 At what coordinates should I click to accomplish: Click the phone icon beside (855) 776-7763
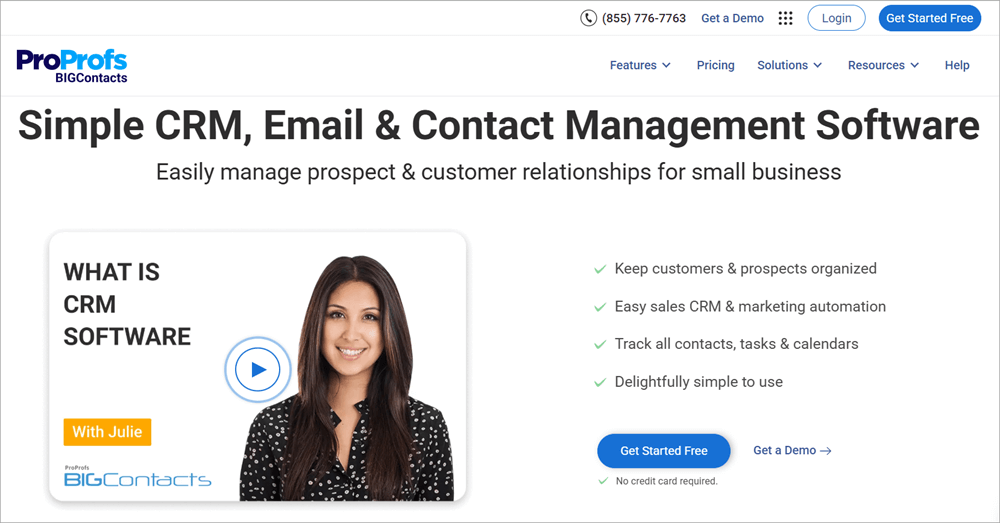click(588, 18)
